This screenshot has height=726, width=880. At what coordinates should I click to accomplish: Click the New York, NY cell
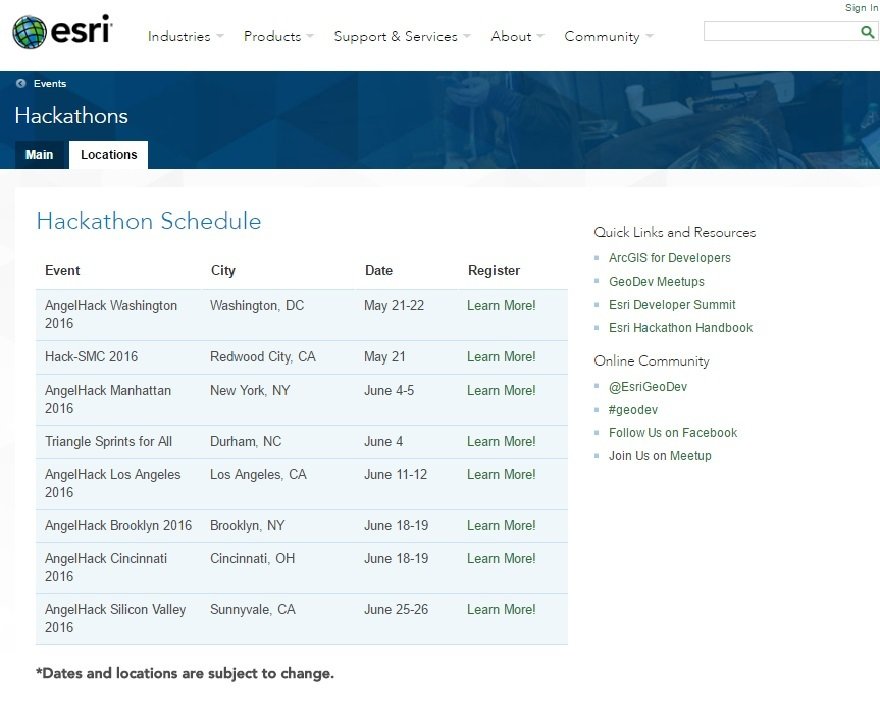[x=250, y=390]
